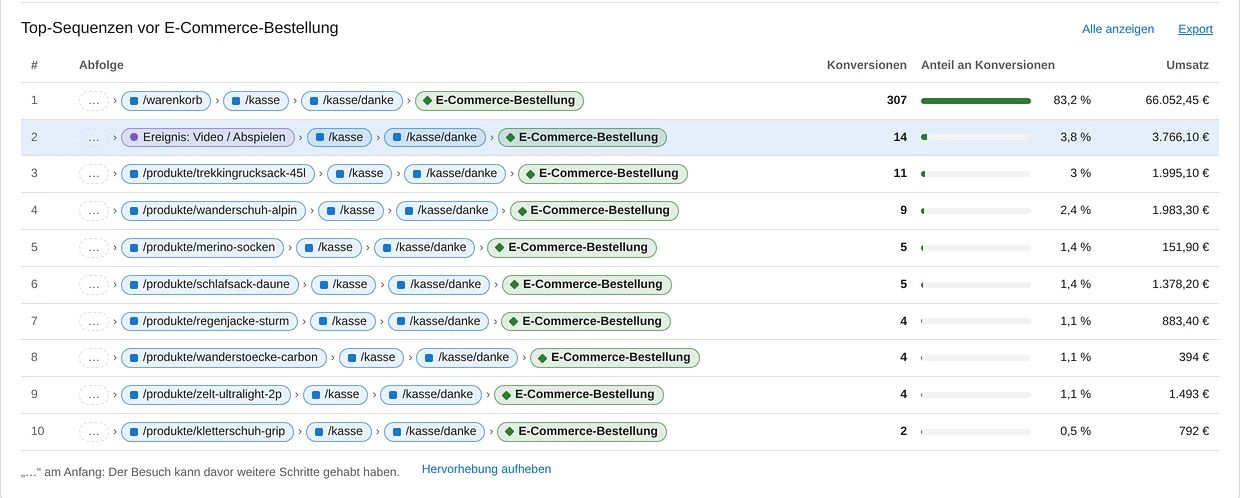
Task: Expand the ellipsis chip in the wanderstoecke-carbon row
Action: coord(94,357)
